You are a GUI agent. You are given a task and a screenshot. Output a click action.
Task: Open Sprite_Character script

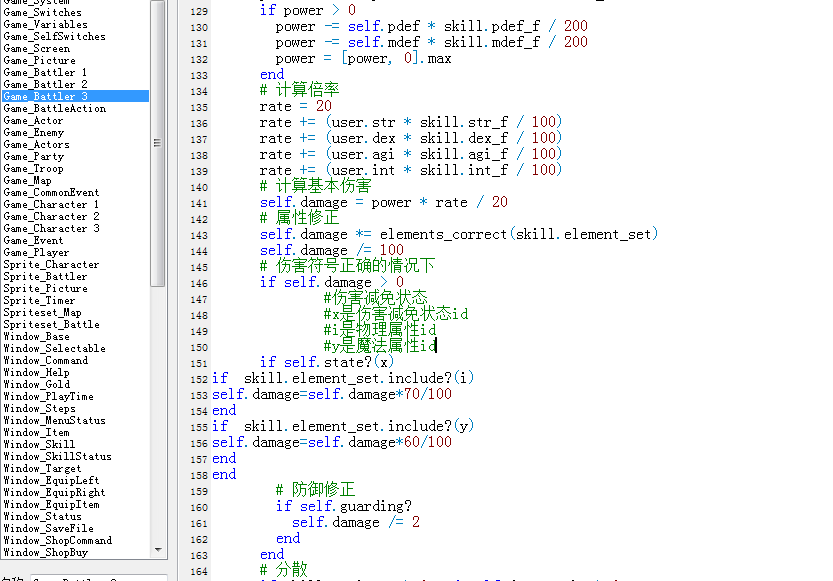[51, 264]
